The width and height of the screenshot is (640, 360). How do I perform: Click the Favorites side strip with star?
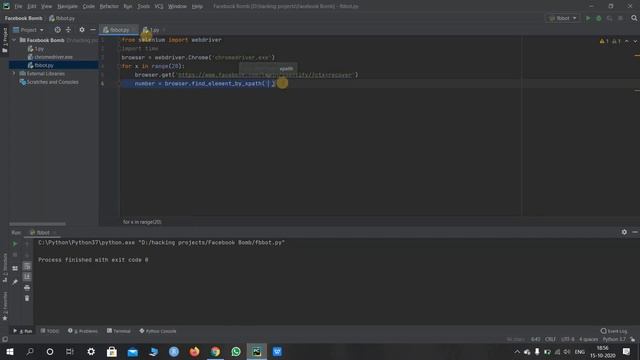5,306
